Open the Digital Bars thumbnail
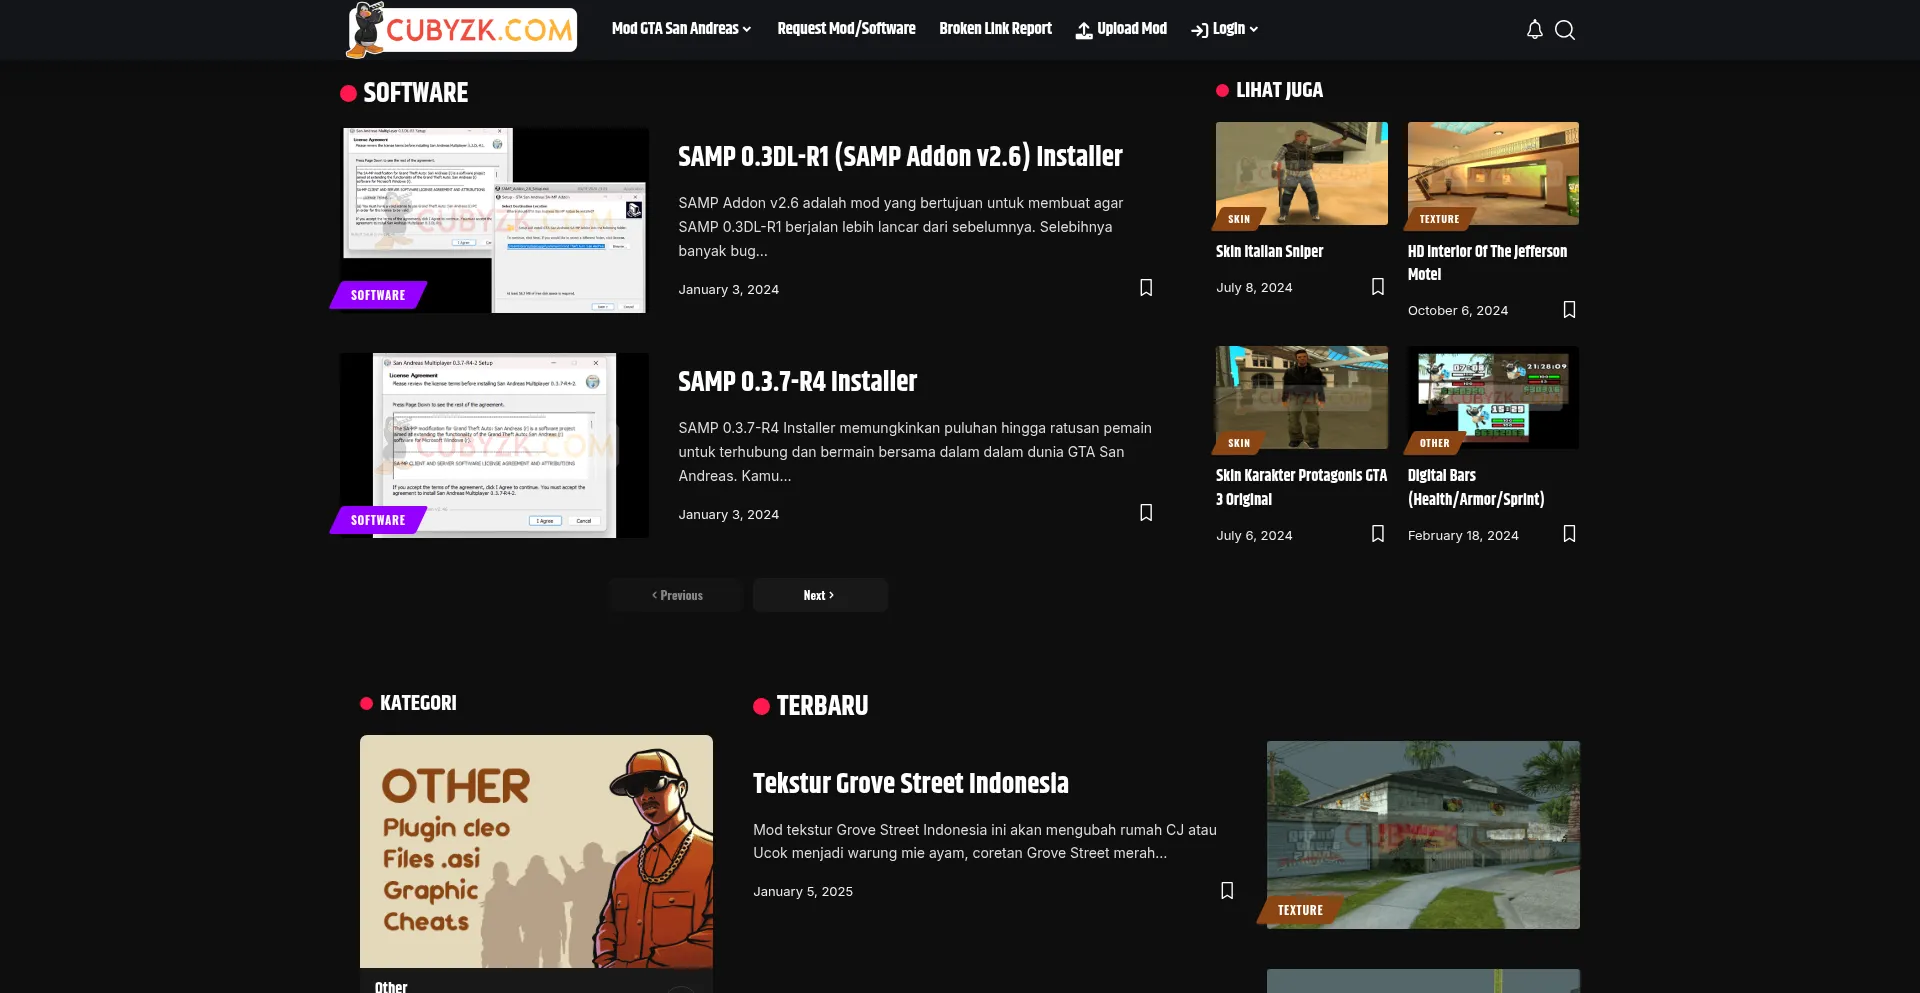This screenshot has height=993, width=1920. (x=1493, y=397)
